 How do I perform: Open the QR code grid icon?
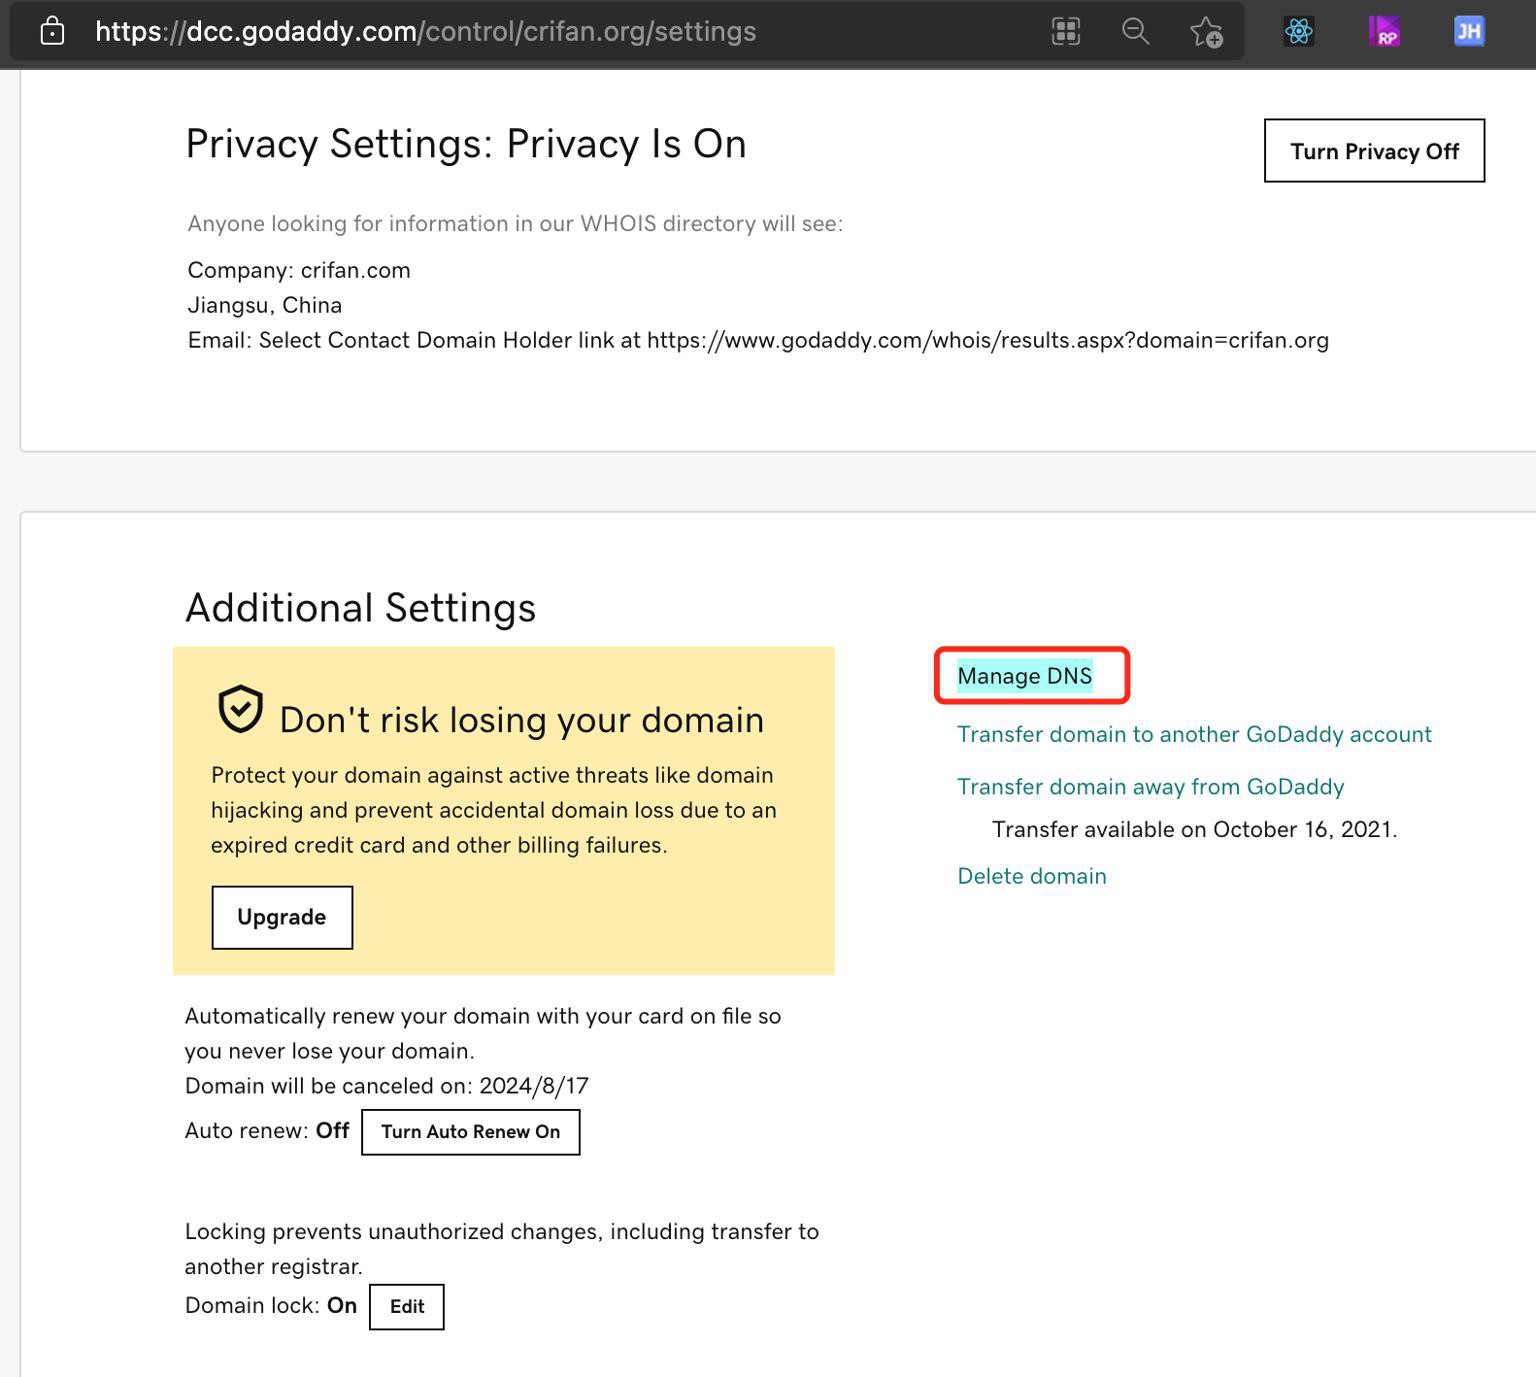[x=1066, y=31]
